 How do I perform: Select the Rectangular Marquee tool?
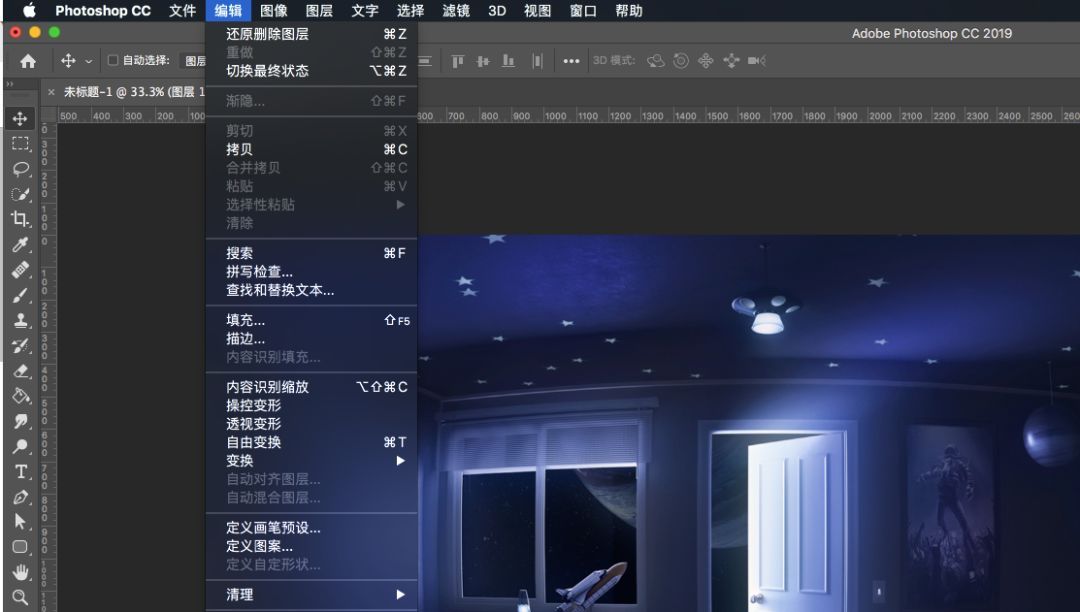click(x=21, y=142)
